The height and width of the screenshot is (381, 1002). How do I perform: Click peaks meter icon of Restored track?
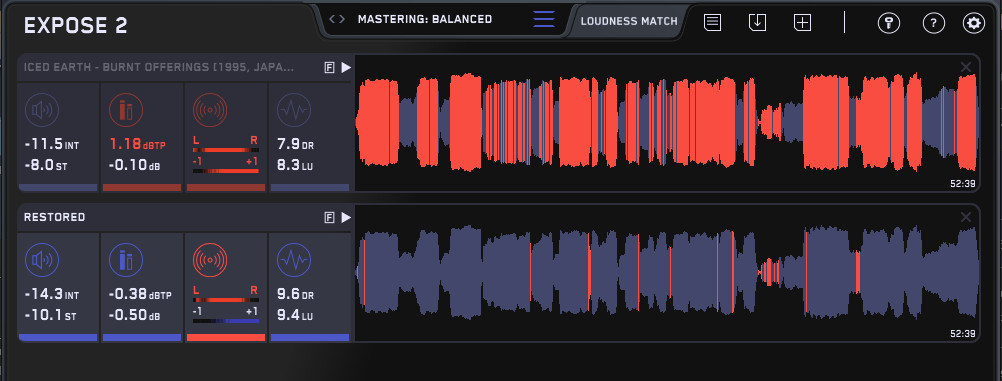click(x=126, y=260)
